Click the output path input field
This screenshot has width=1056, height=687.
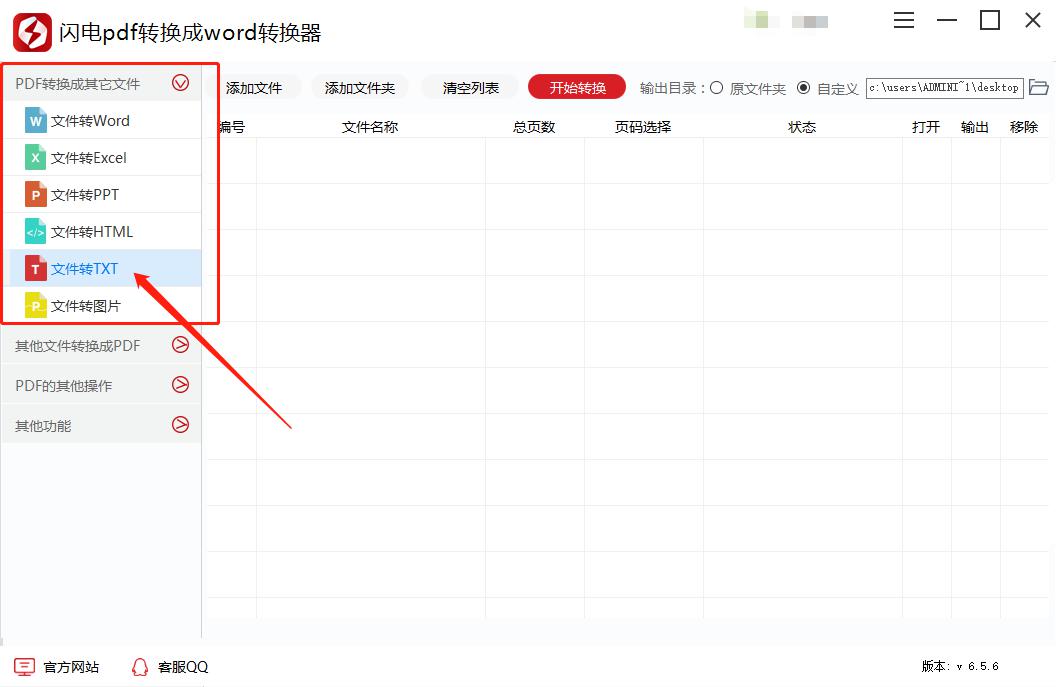(945, 87)
